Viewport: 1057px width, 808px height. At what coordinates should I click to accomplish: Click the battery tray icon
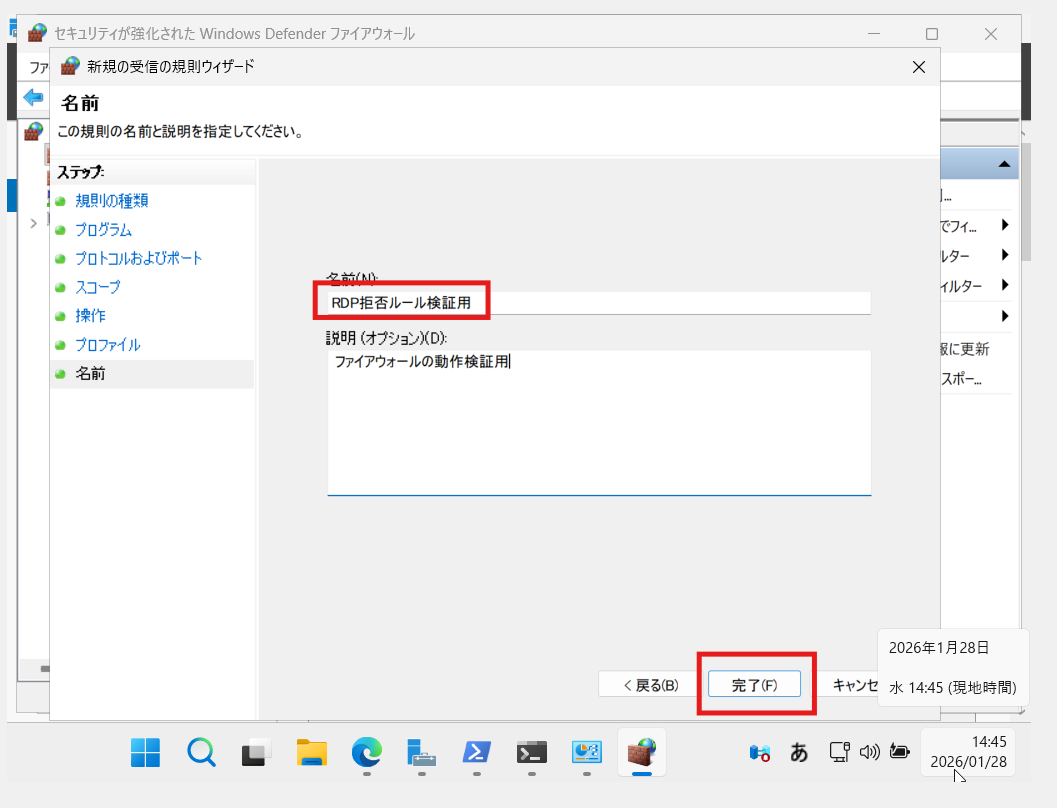tap(899, 751)
